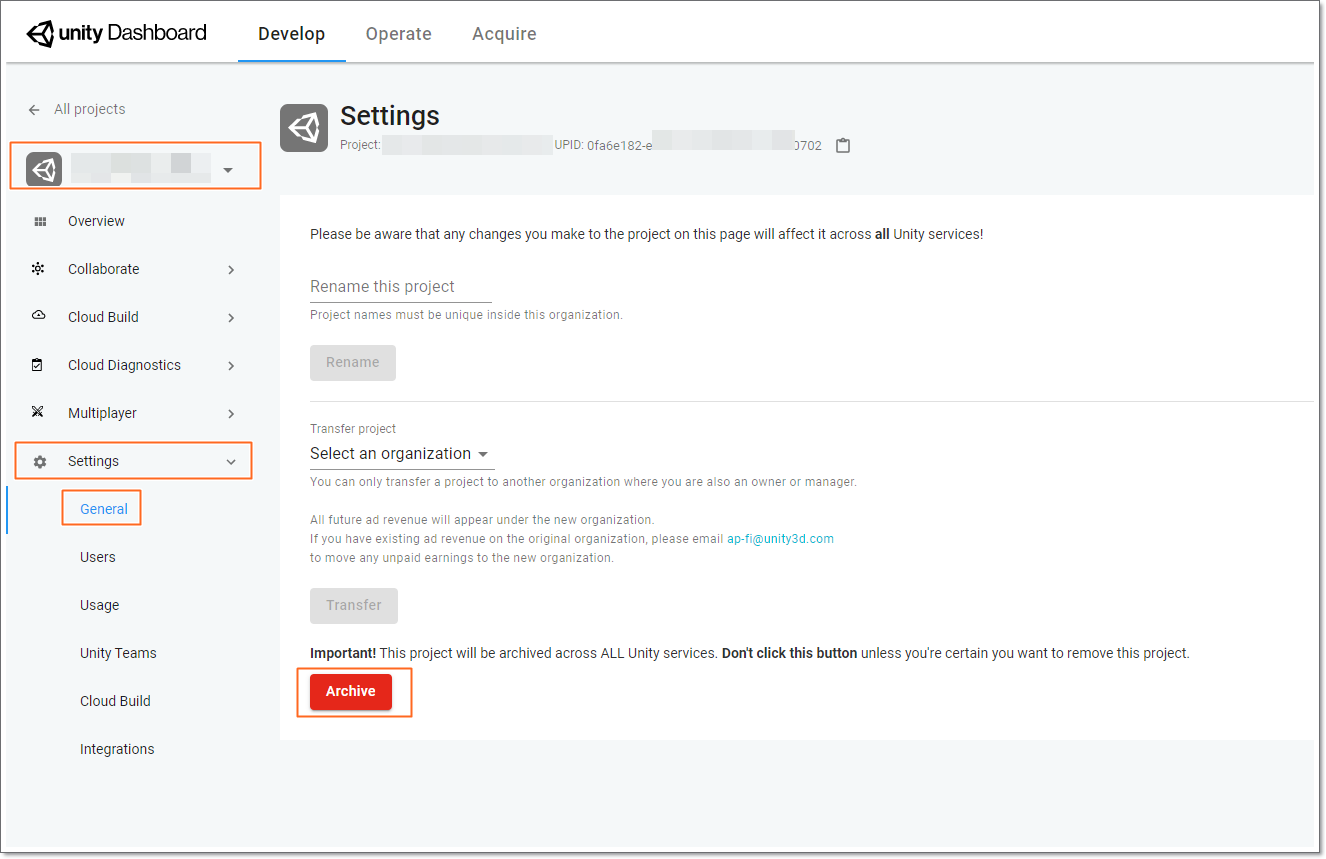
Task: Click the red Archive button
Action: [351, 692]
